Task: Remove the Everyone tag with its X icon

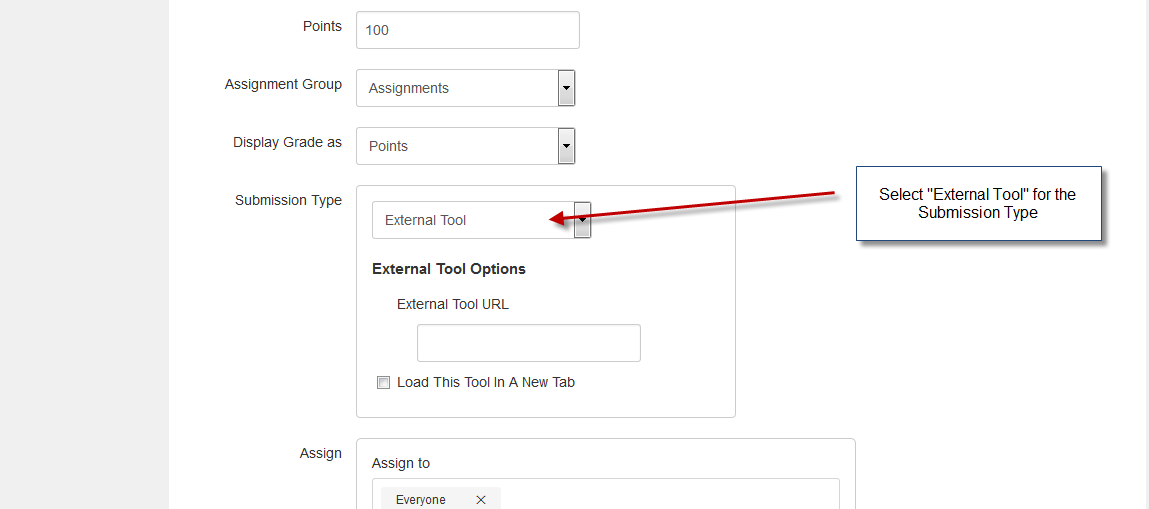Action: [x=481, y=499]
